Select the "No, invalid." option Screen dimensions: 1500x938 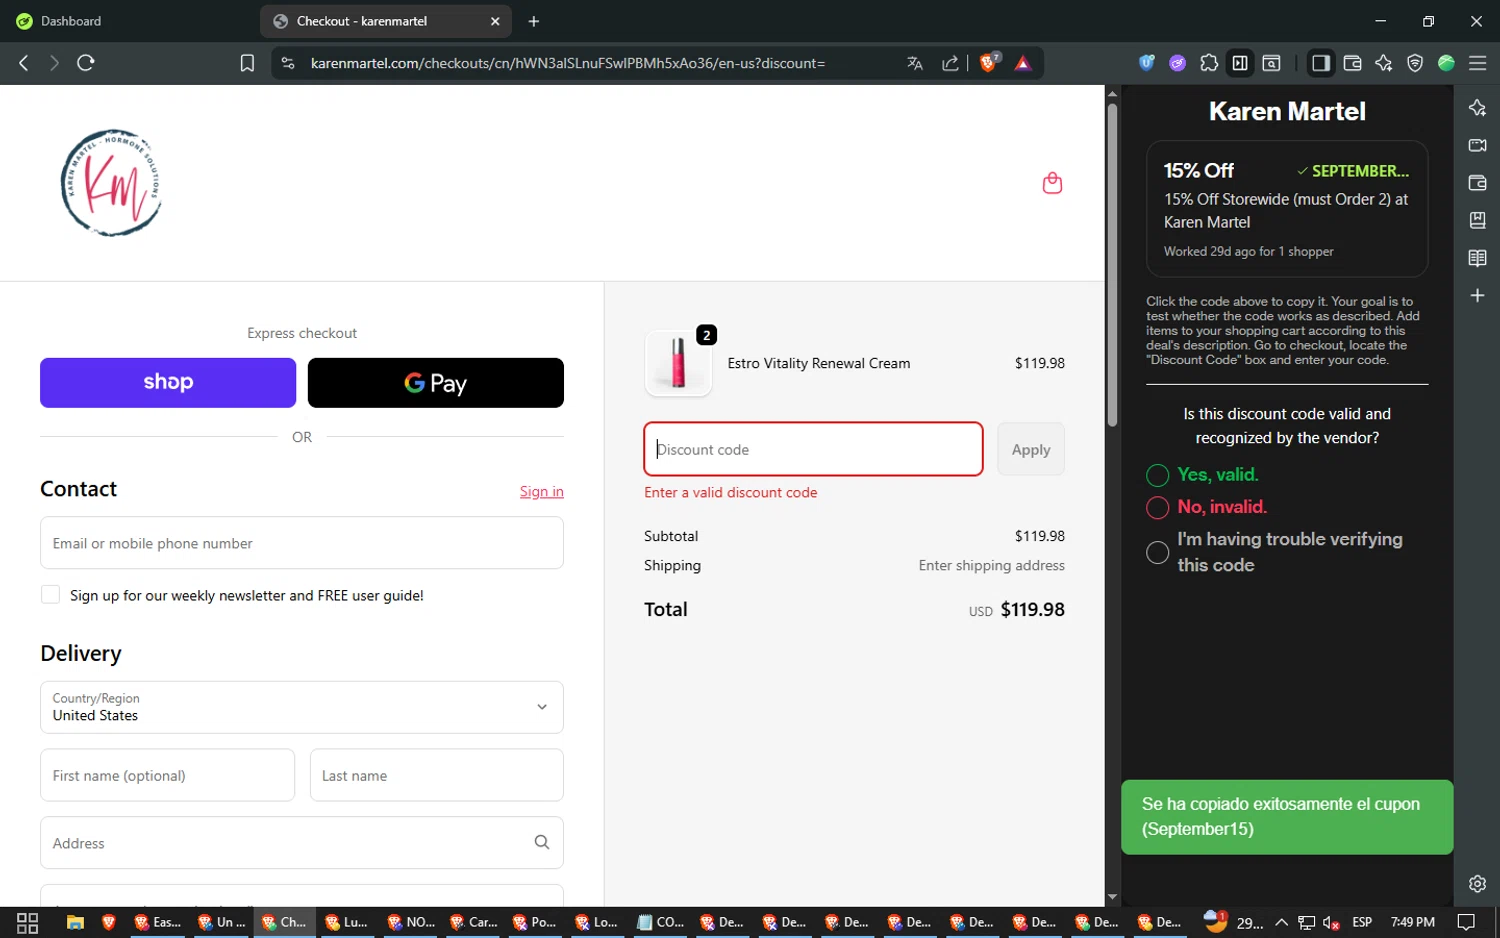tap(1157, 507)
